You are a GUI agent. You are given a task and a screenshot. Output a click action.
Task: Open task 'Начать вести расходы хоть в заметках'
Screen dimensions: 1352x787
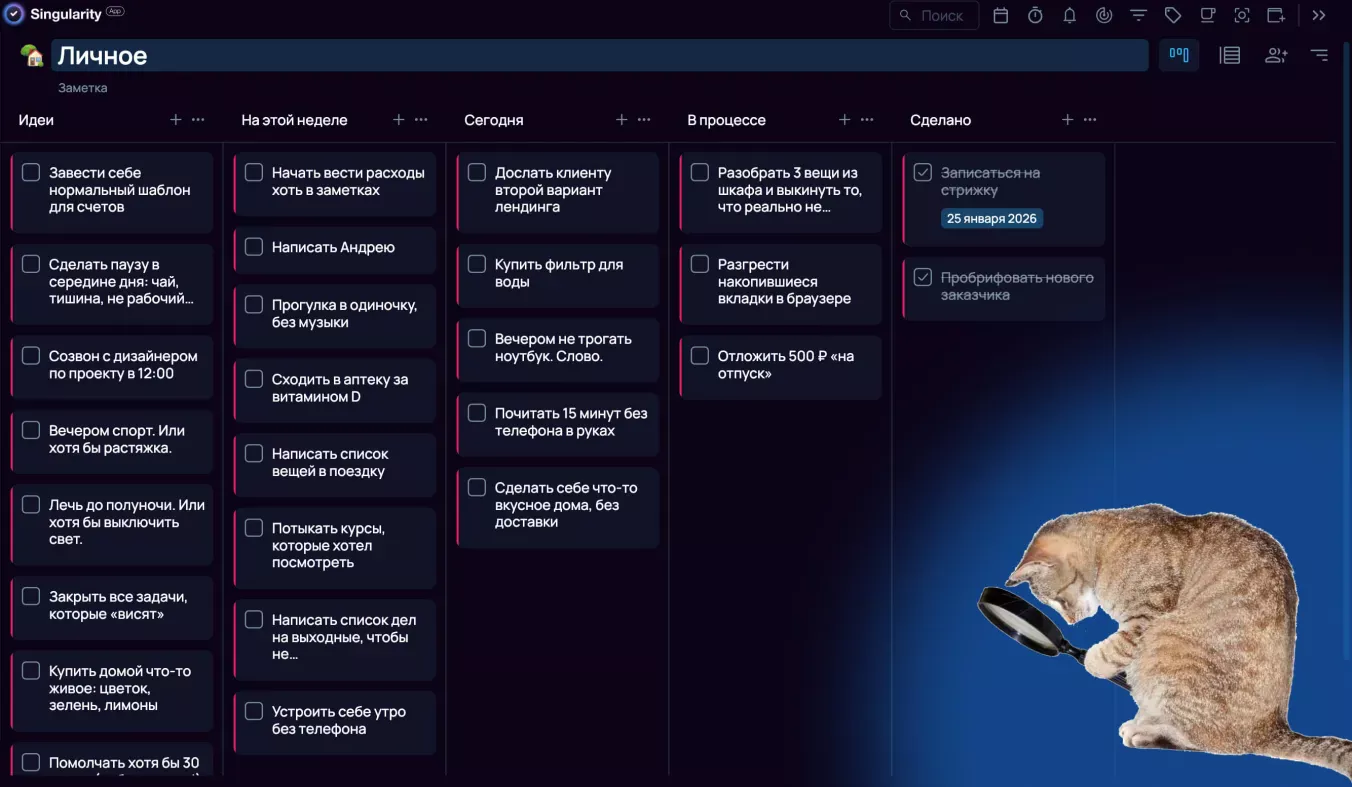(335, 182)
